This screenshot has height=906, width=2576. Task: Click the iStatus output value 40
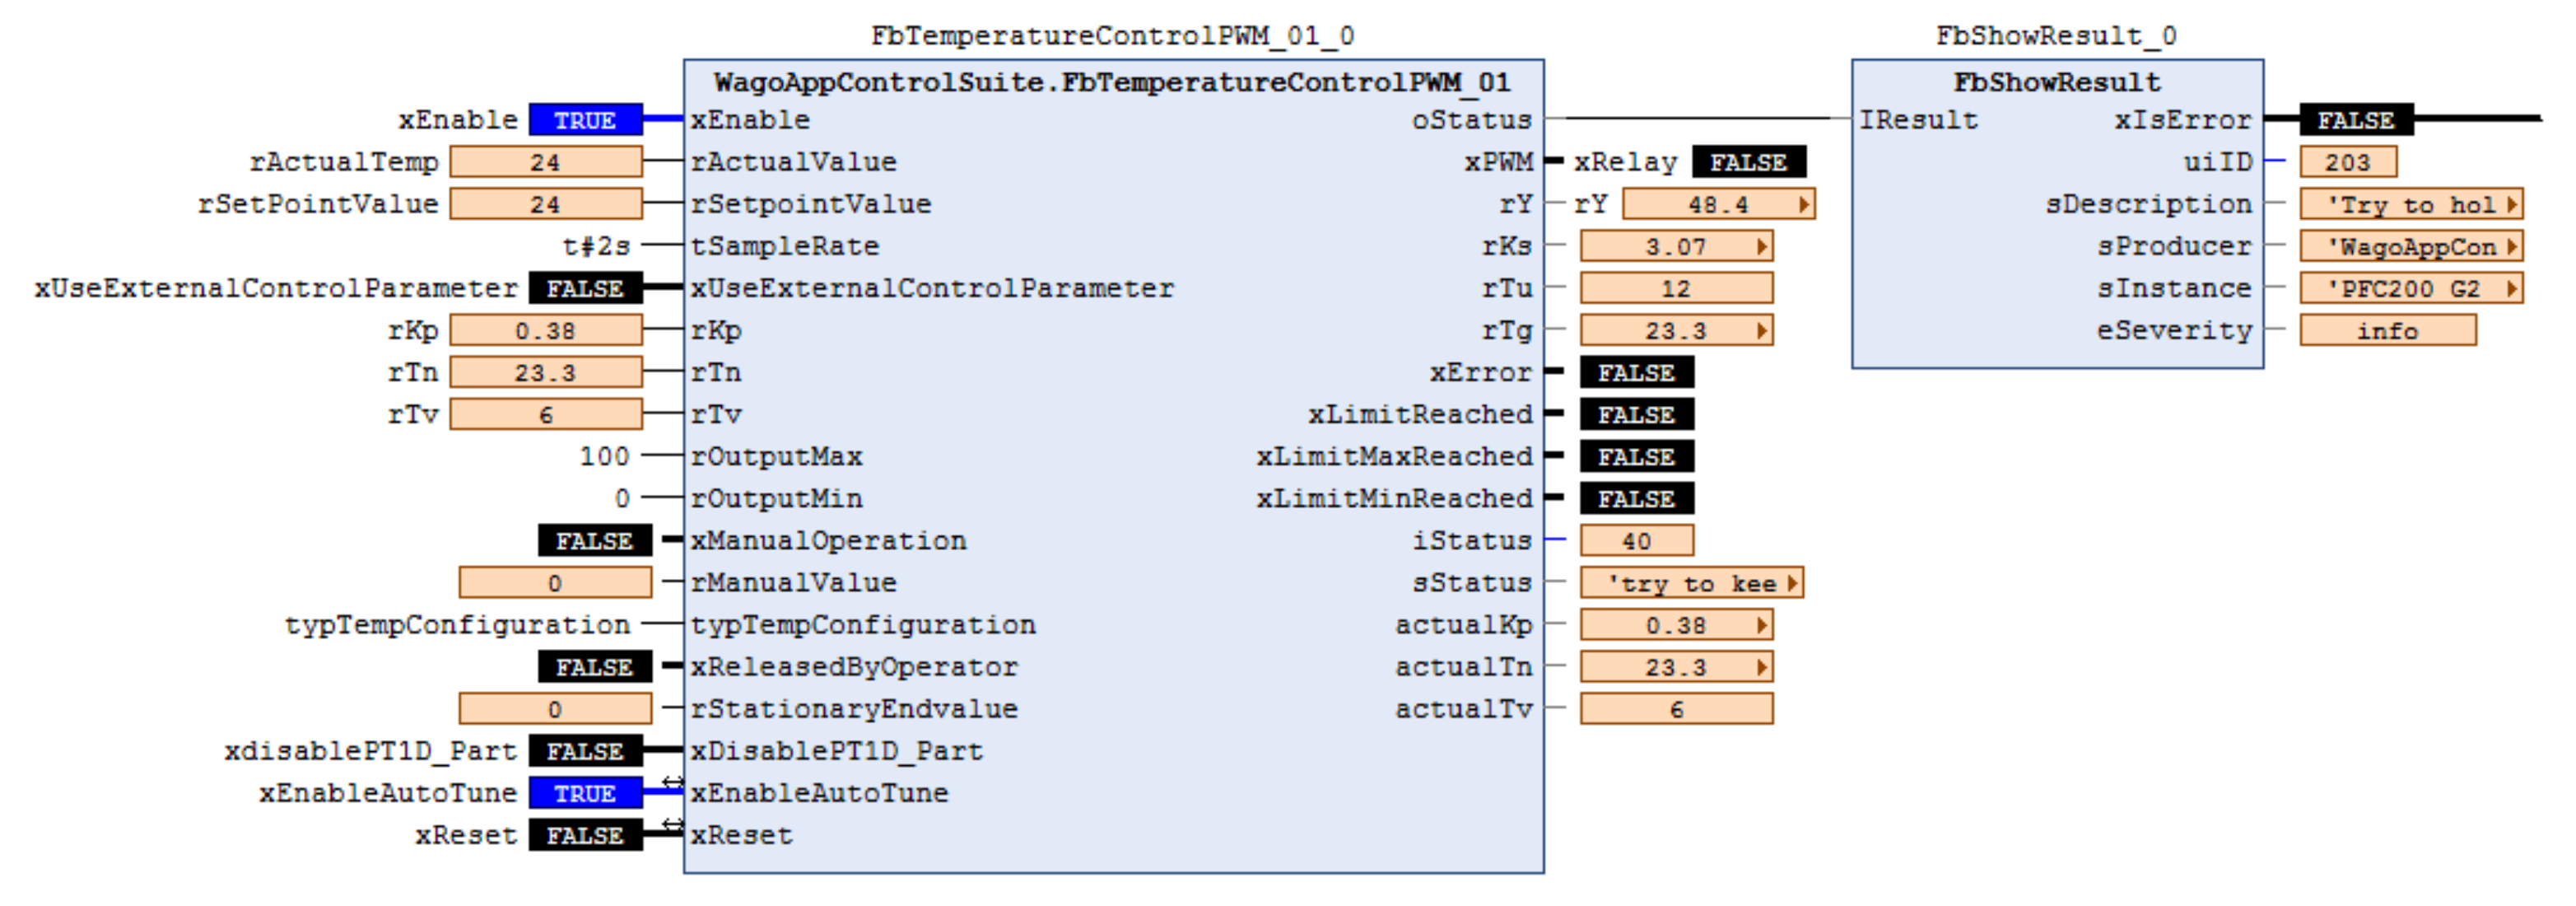pyautogui.click(x=1636, y=541)
